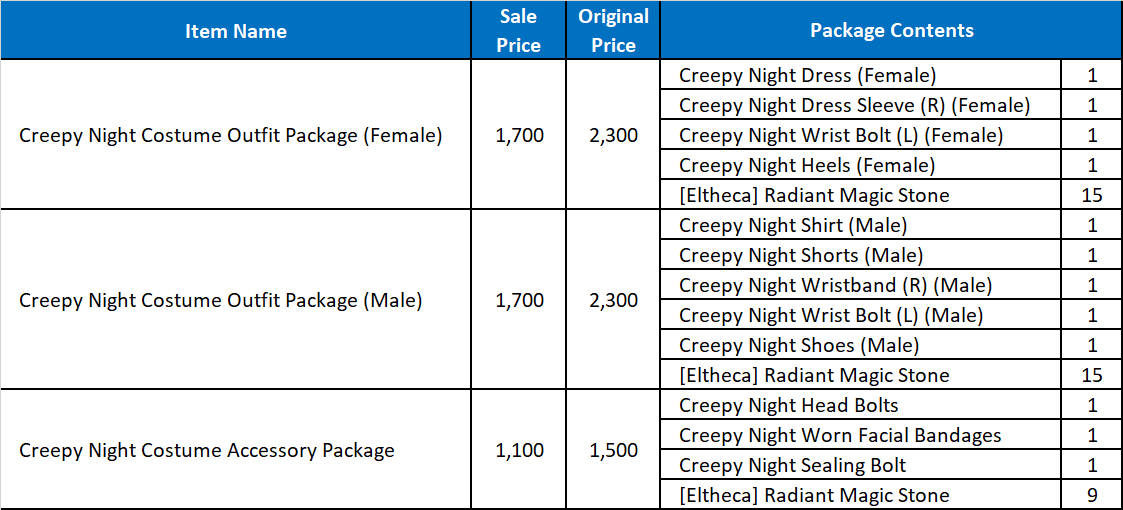Click the quantity 9 Radiant Magic Stone cell

coord(1091,495)
